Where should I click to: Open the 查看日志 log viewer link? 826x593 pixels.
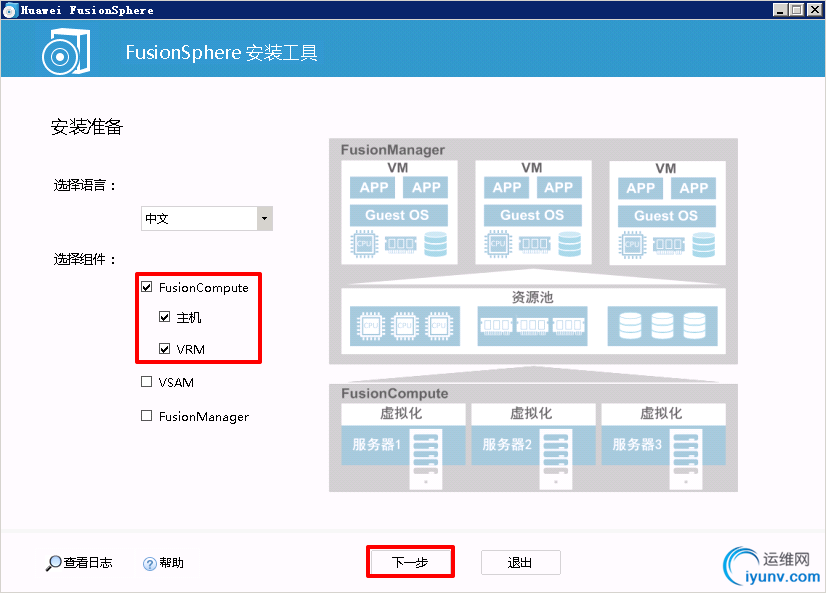click(x=80, y=563)
